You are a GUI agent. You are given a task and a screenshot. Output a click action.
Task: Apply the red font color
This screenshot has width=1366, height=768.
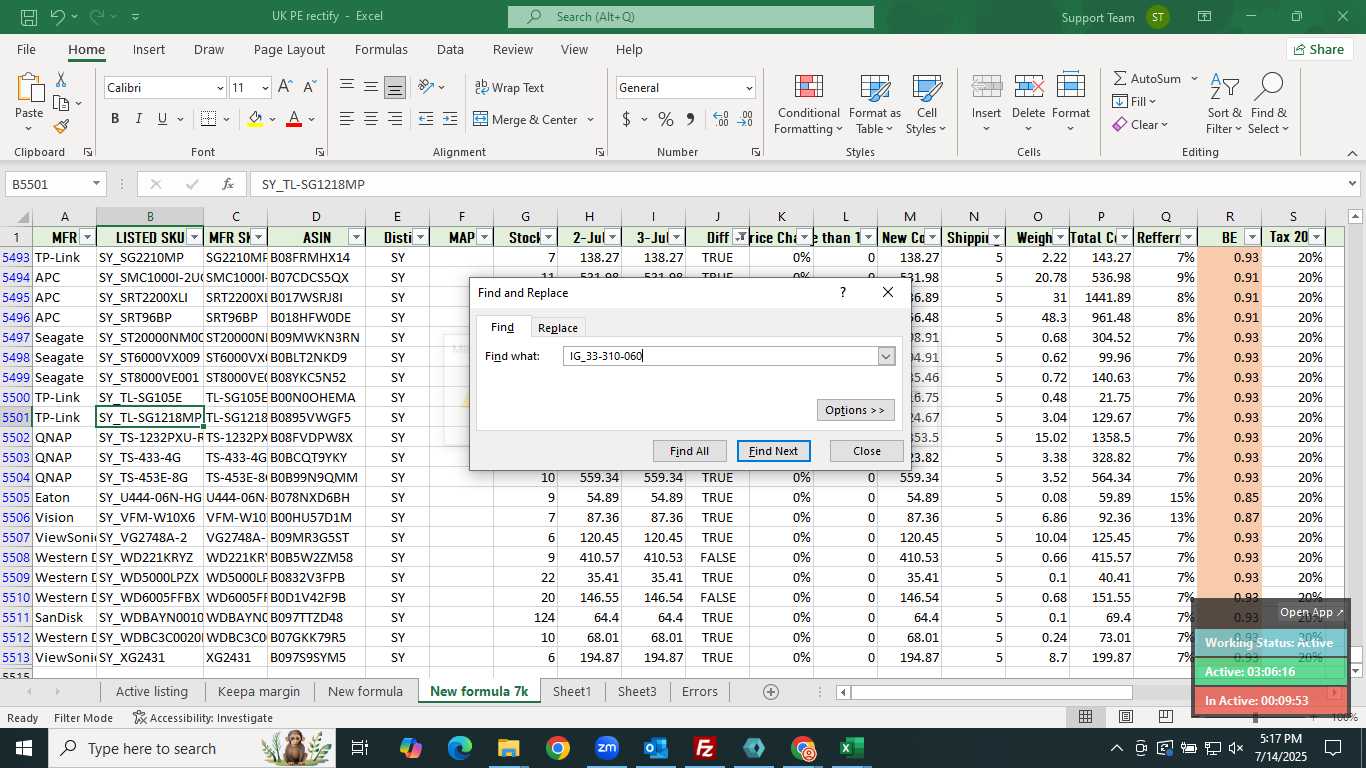coord(294,119)
